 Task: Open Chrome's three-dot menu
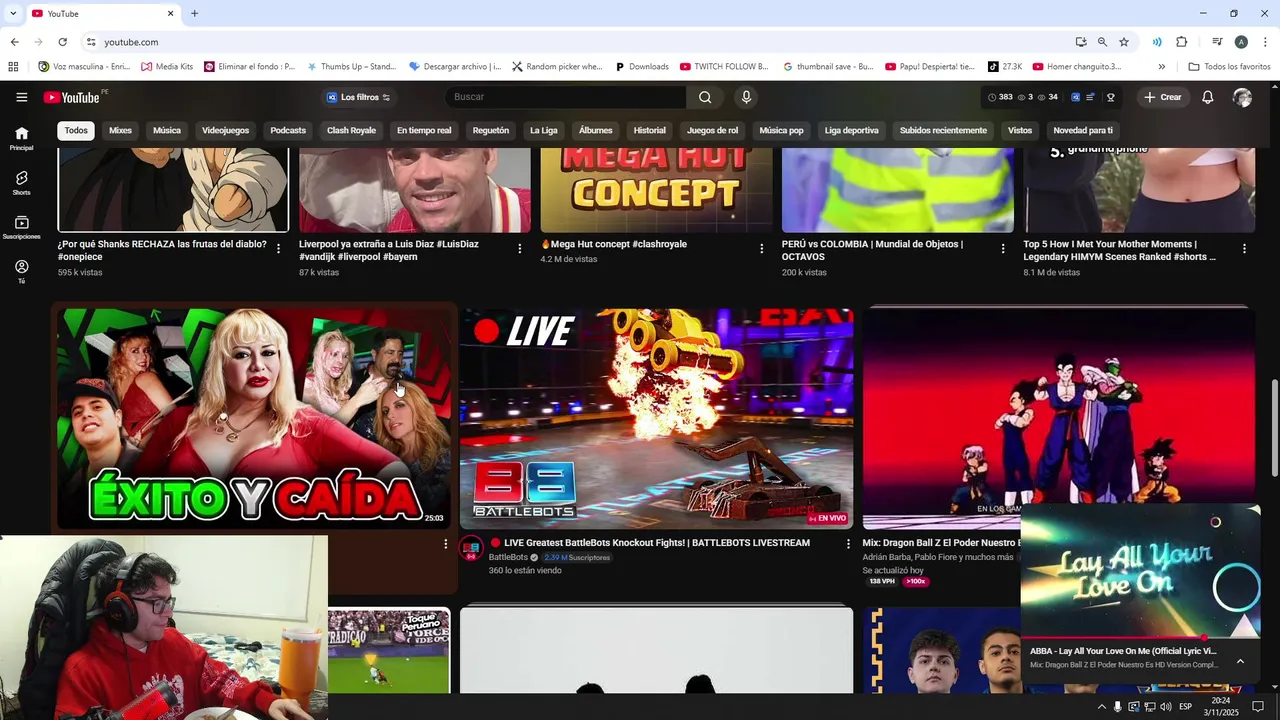click(1266, 42)
